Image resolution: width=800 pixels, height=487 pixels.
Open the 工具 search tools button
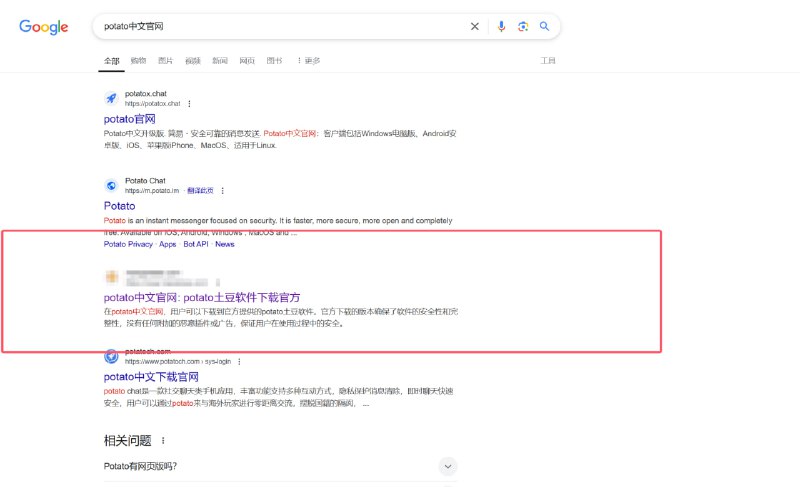coord(548,61)
